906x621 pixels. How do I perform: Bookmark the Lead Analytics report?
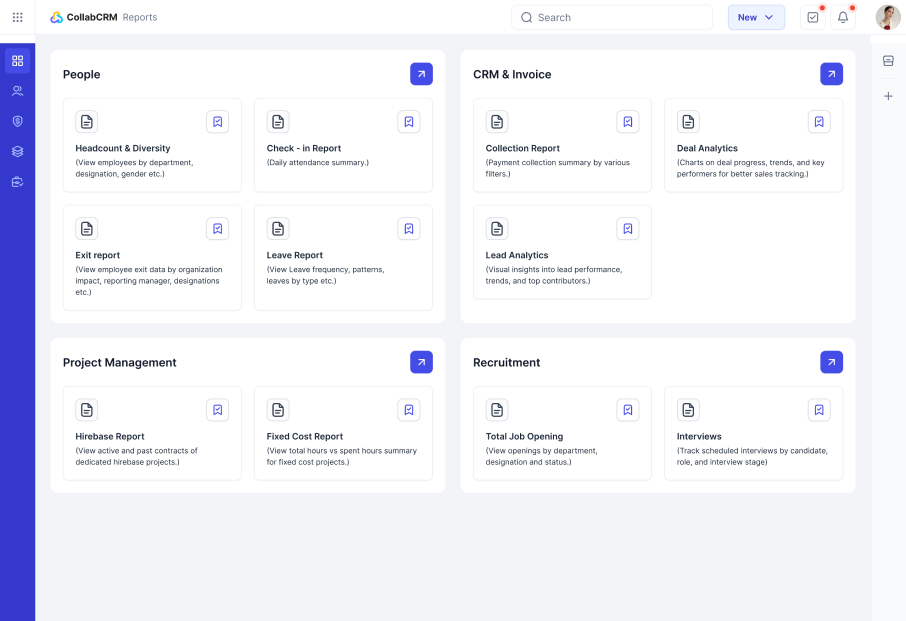pyautogui.click(x=628, y=229)
